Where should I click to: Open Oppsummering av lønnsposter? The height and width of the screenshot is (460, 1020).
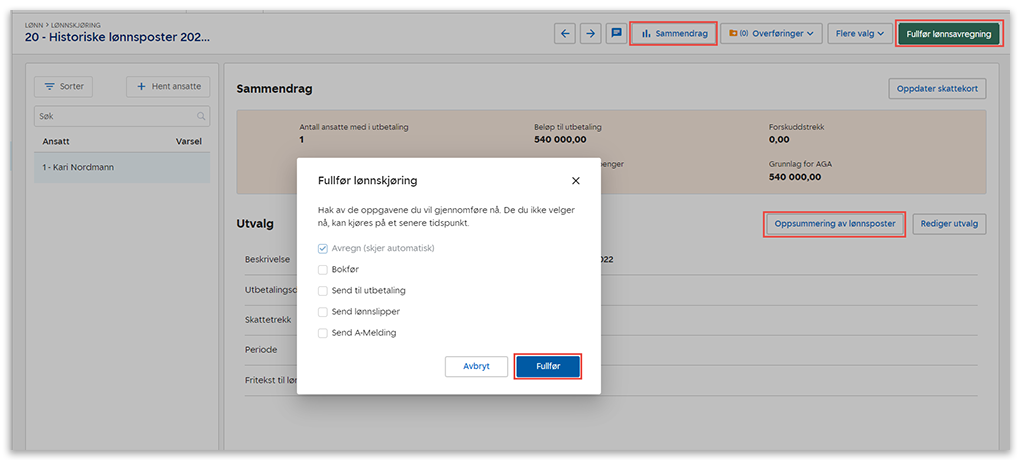pos(835,223)
